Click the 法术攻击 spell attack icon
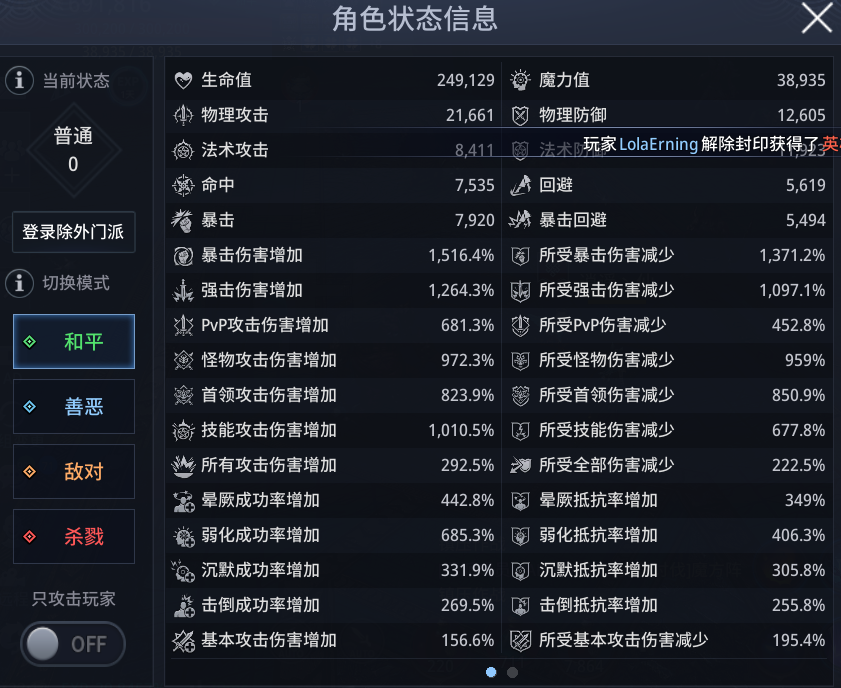The height and width of the screenshot is (688, 841). tap(182, 150)
